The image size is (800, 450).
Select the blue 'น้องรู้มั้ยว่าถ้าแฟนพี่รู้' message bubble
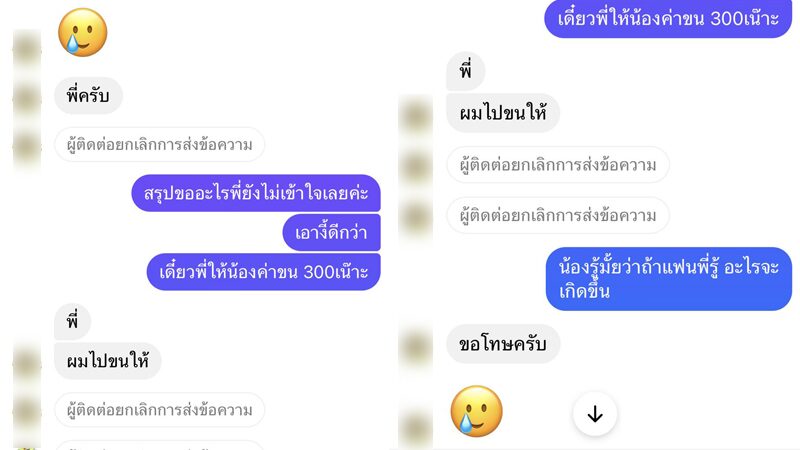coord(669,279)
